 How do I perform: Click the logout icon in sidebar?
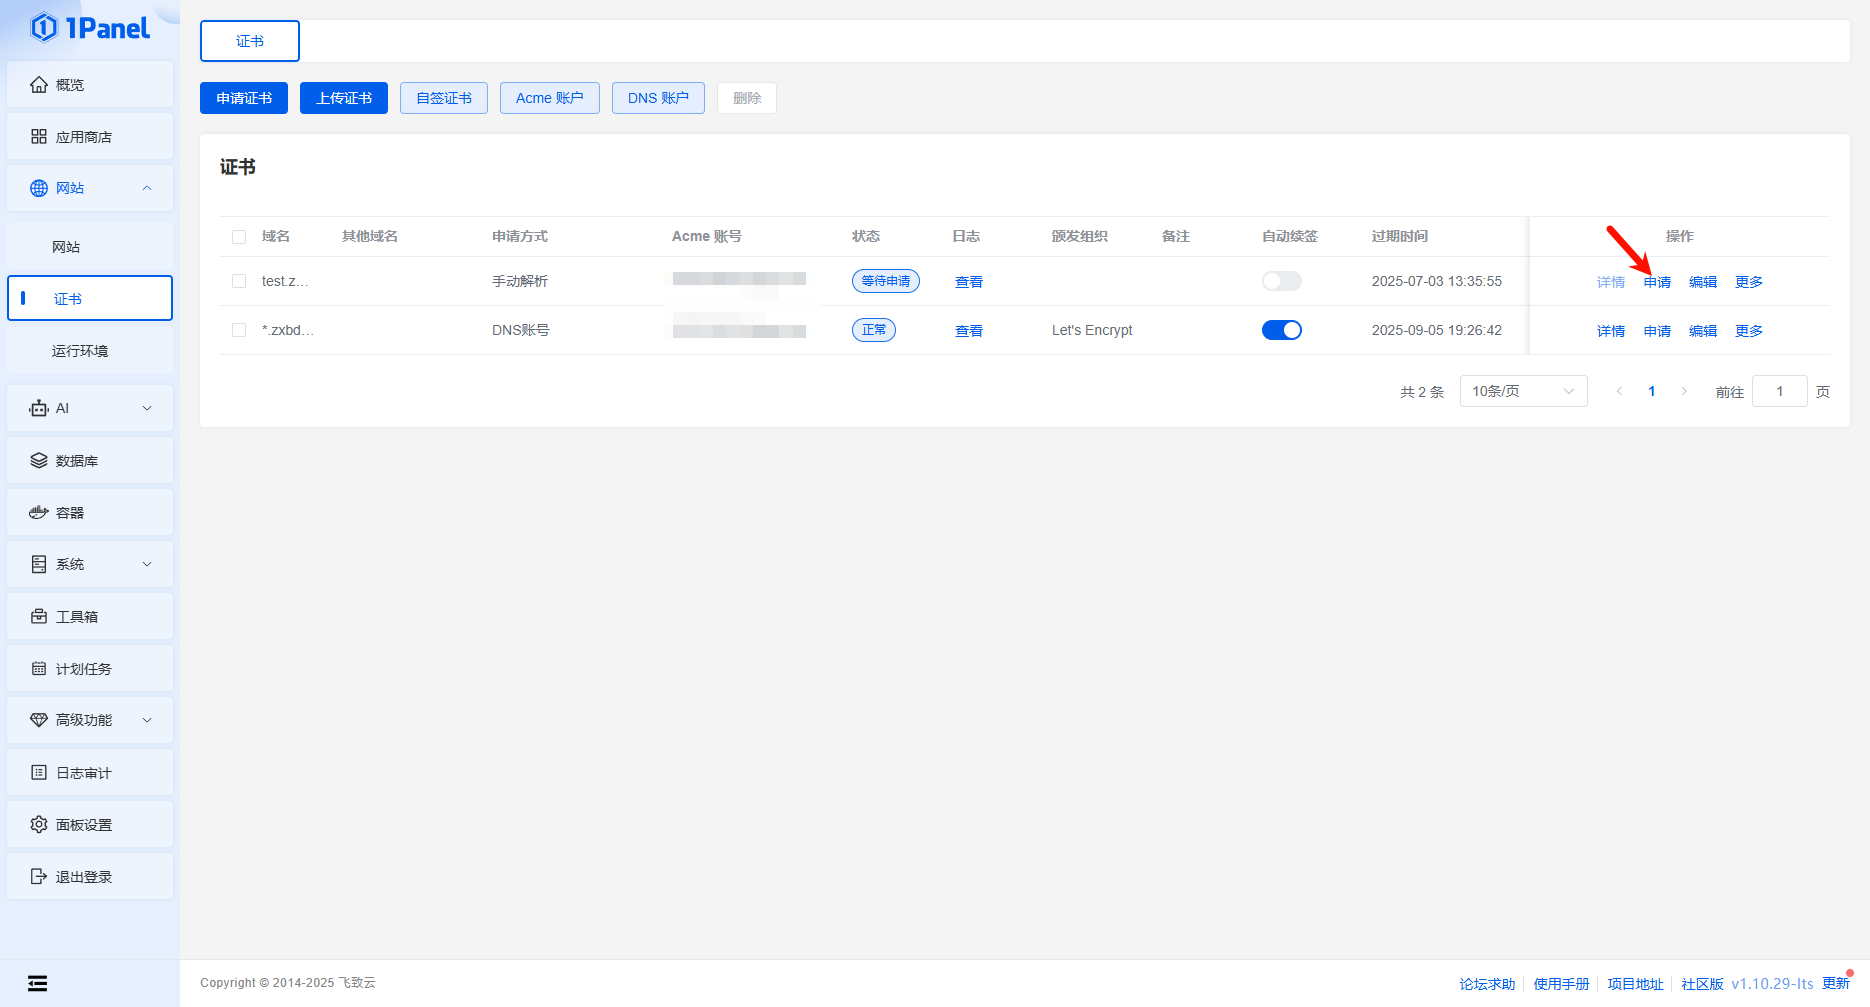[39, 877]
